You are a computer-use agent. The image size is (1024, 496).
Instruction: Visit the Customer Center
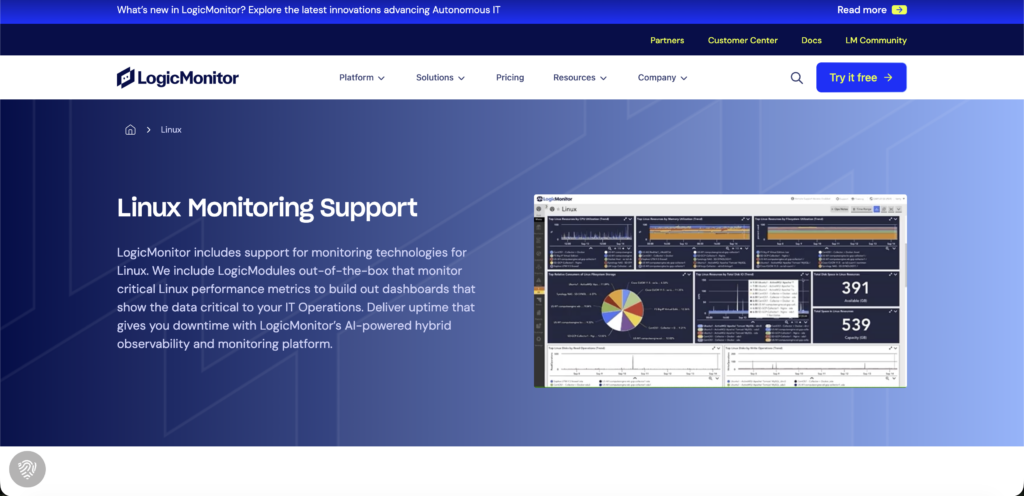[x=743, y=40]
